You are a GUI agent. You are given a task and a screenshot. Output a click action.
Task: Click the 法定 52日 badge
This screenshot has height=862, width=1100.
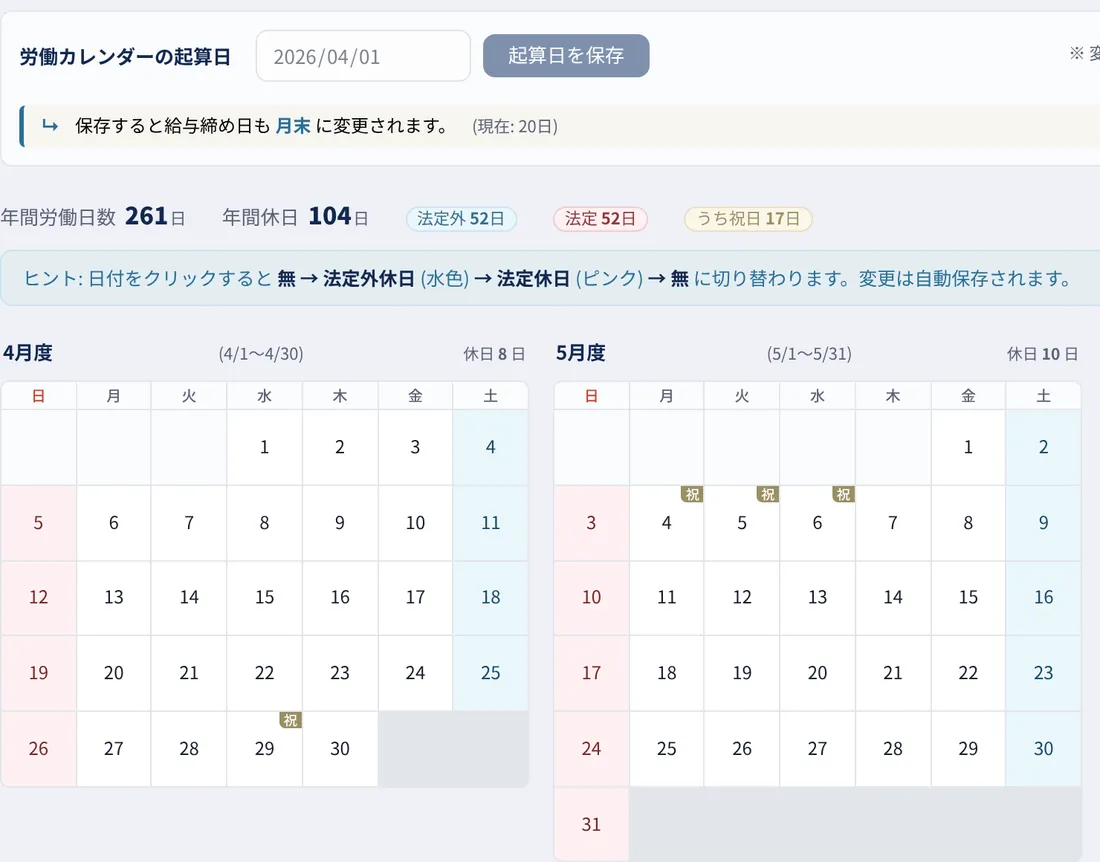600,219
